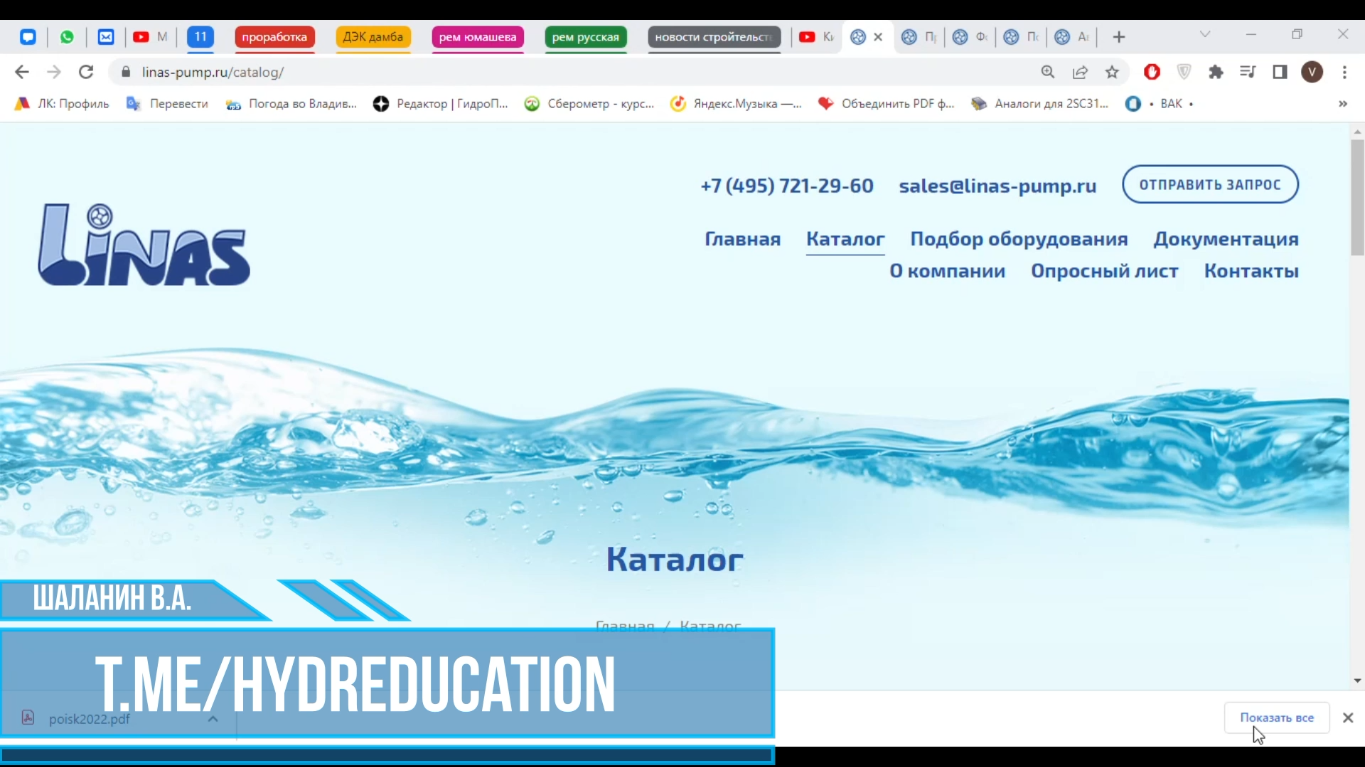Screen dimensions: 1365x767
Task: Toggle the browser side panel
Action: pos(1280,72)
